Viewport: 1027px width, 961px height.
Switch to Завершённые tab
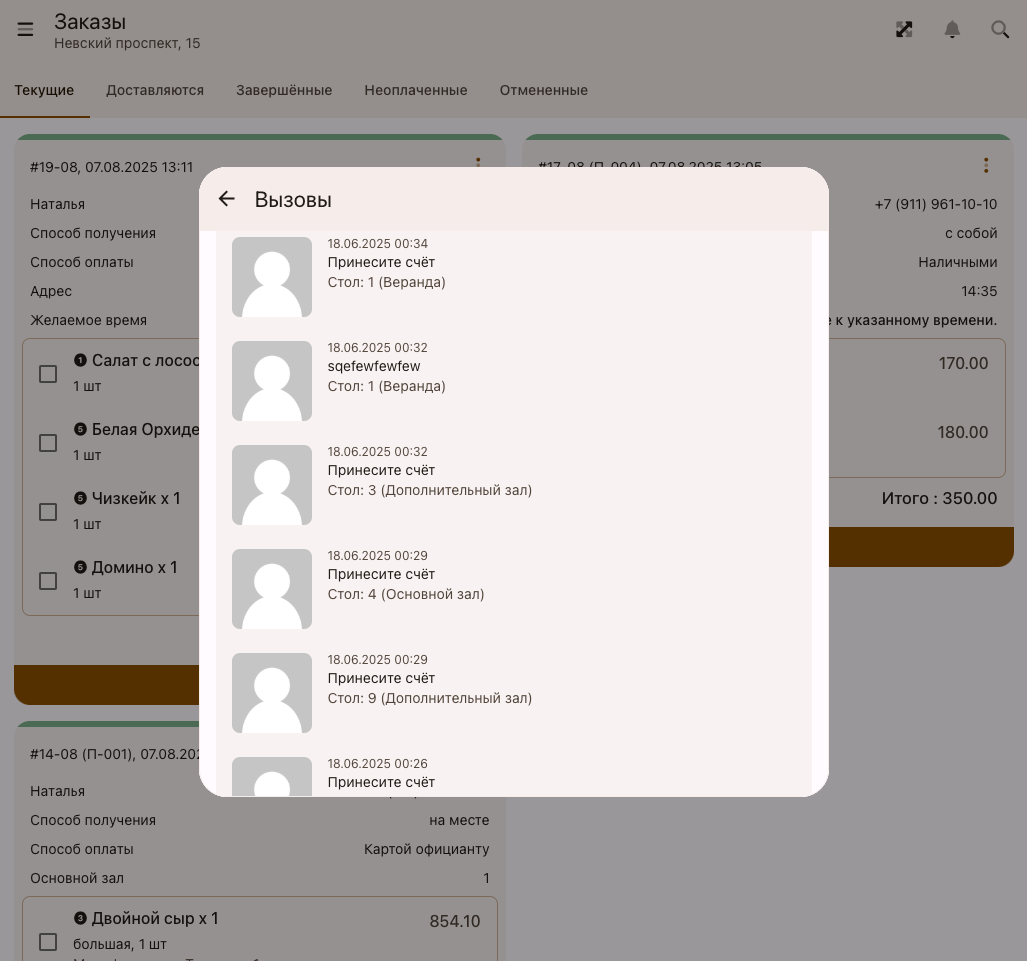(x=284, y=90)
